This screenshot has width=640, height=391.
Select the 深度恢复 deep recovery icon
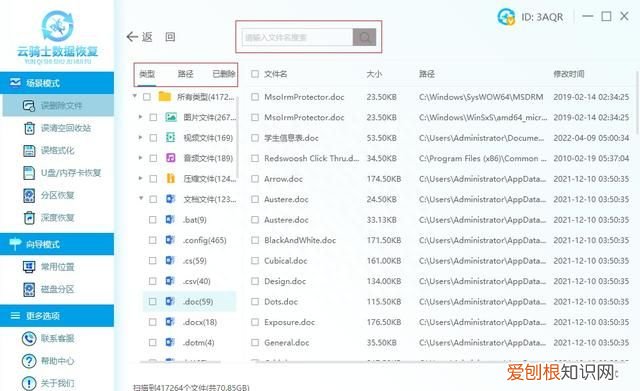click(x=29, y=218)
